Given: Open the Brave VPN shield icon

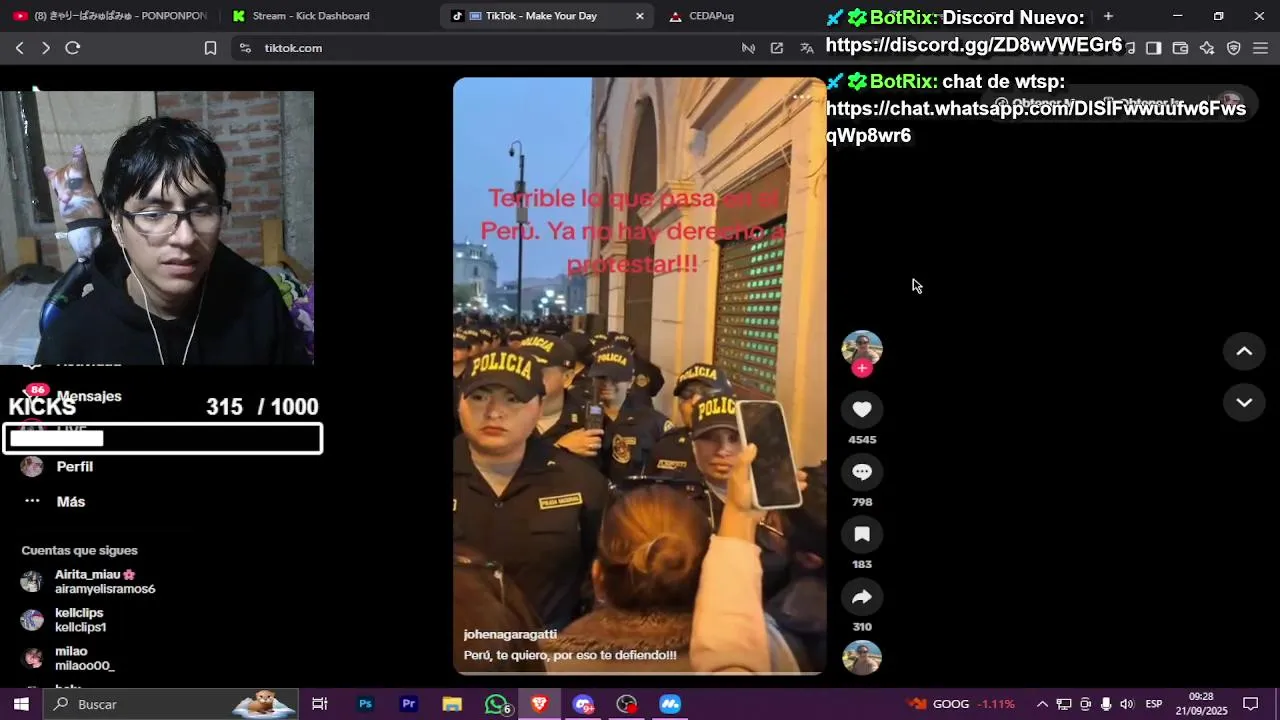Looking at the screenshot, I should [1234, 48].
